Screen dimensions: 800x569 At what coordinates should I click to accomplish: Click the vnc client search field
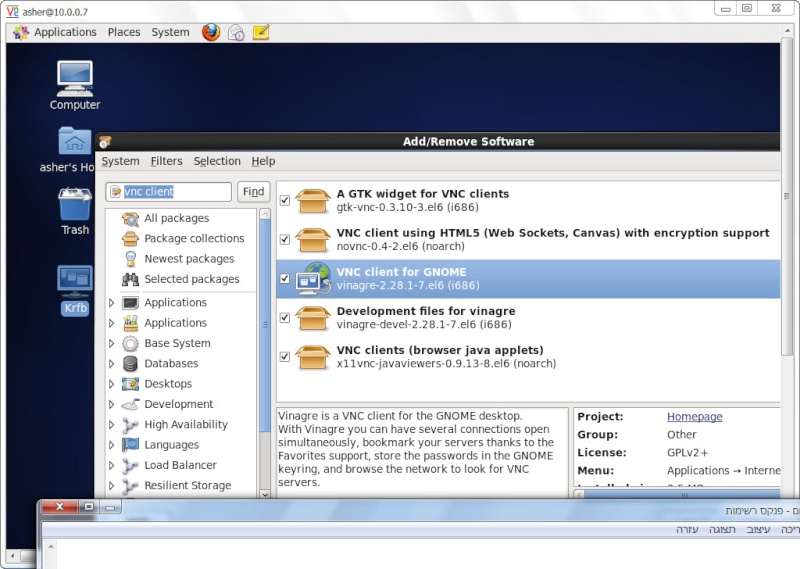pyautogui.click(x=168, y=192)
